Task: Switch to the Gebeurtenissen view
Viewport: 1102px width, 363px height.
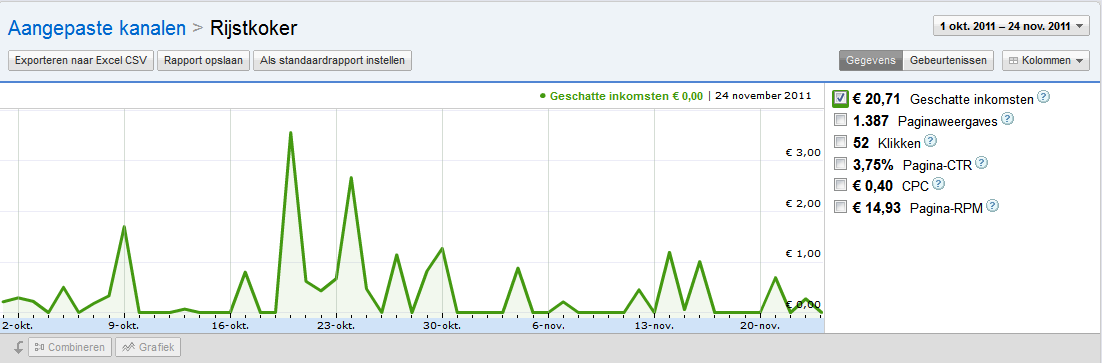Action: pyautogui.click(x=948, y=60)
